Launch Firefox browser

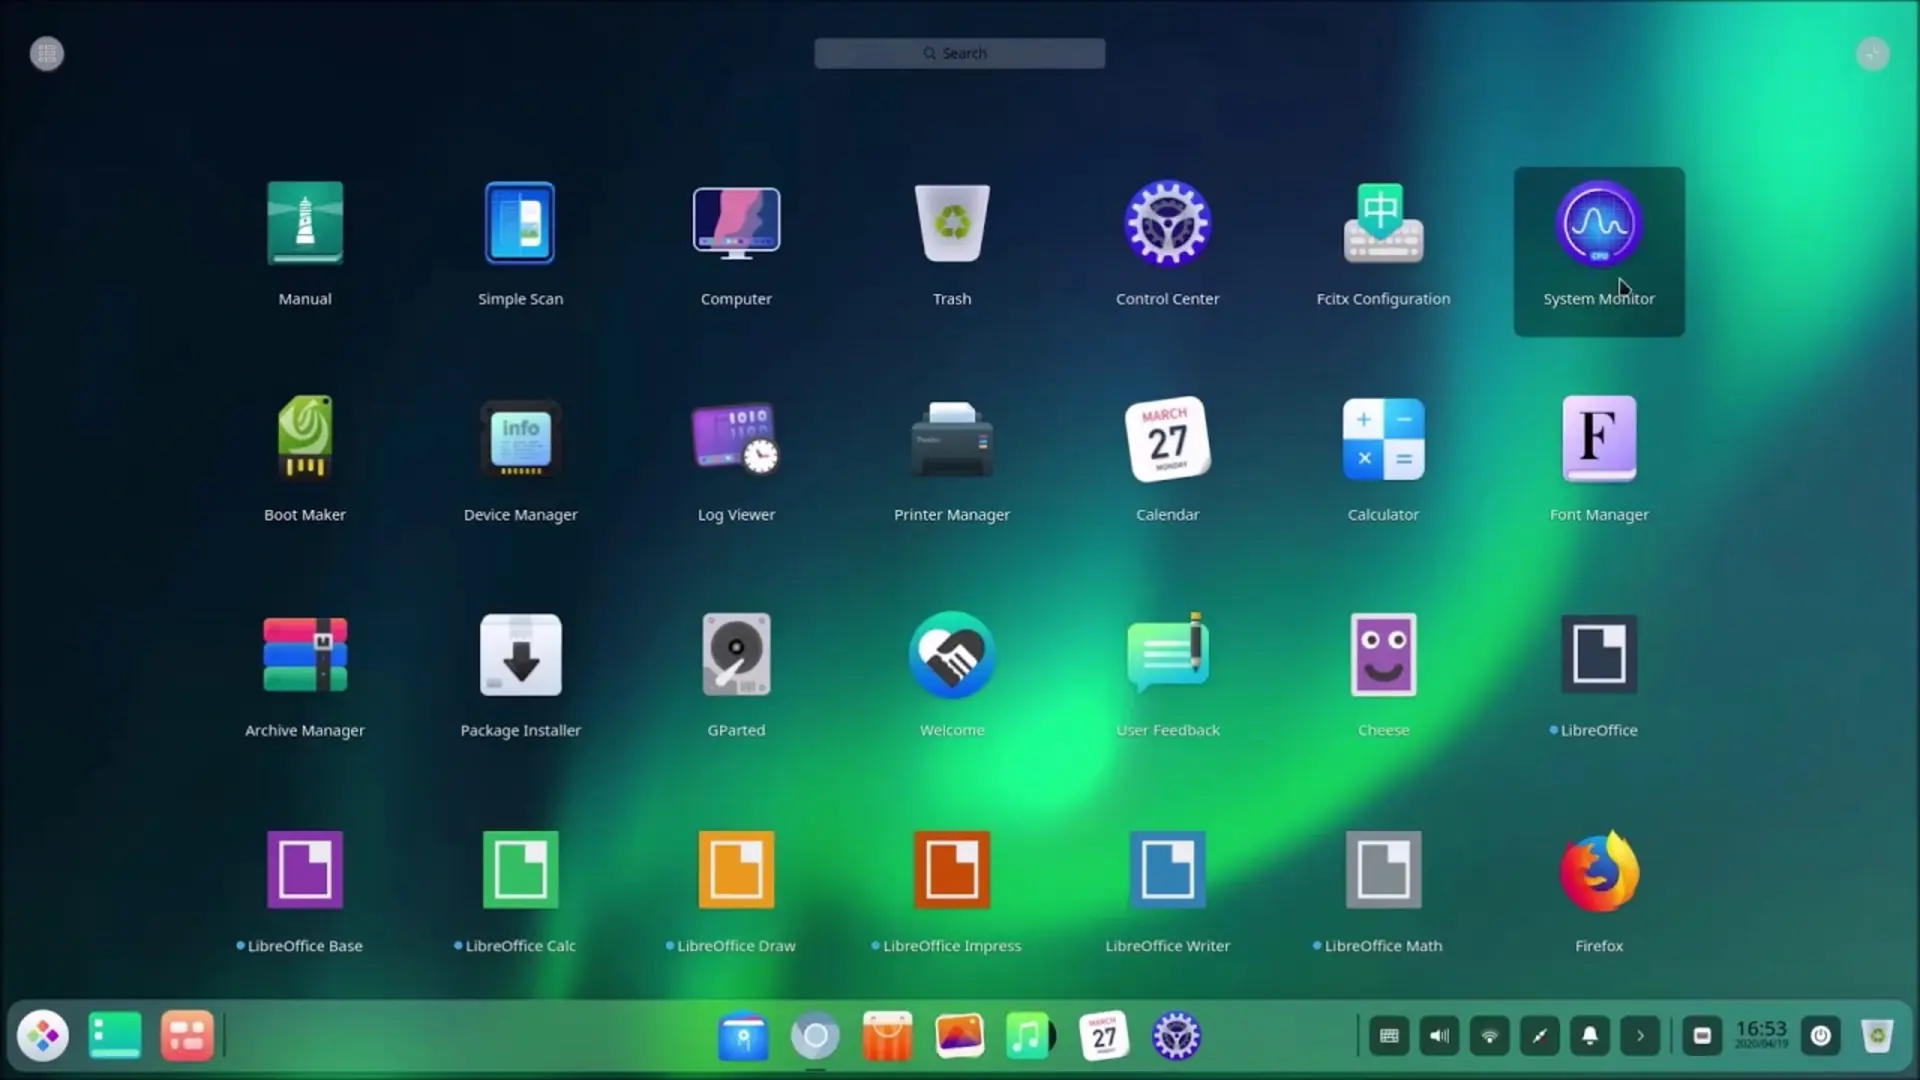[1598, 872]
